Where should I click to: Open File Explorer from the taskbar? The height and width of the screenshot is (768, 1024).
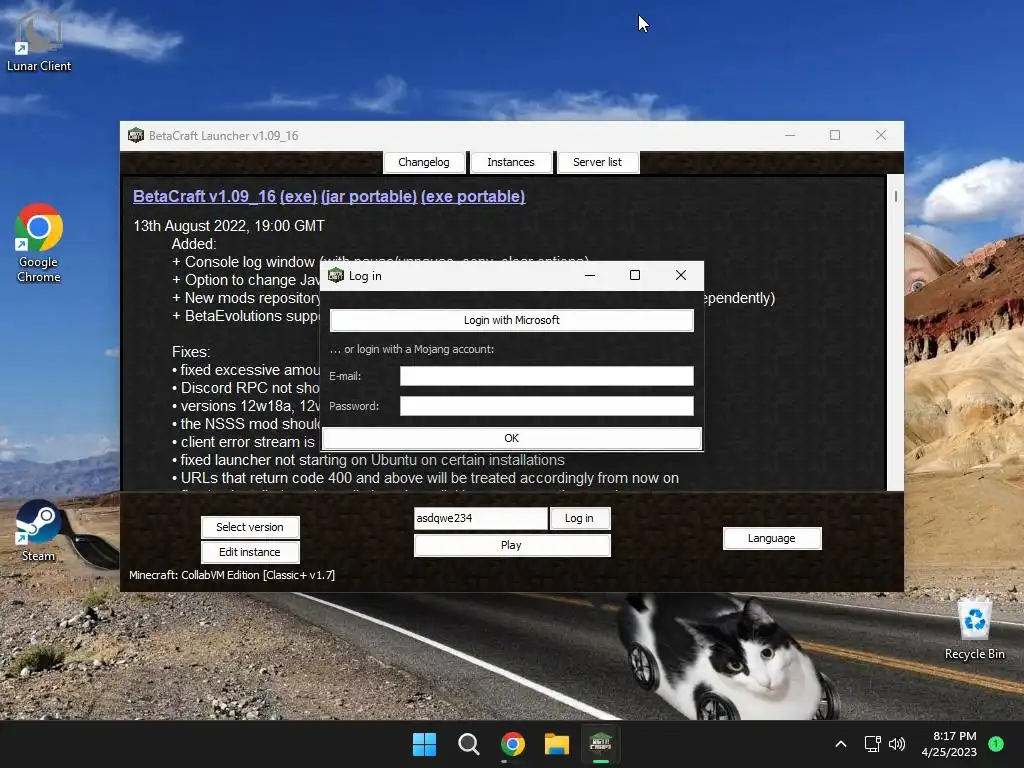(x=556, y=744)
